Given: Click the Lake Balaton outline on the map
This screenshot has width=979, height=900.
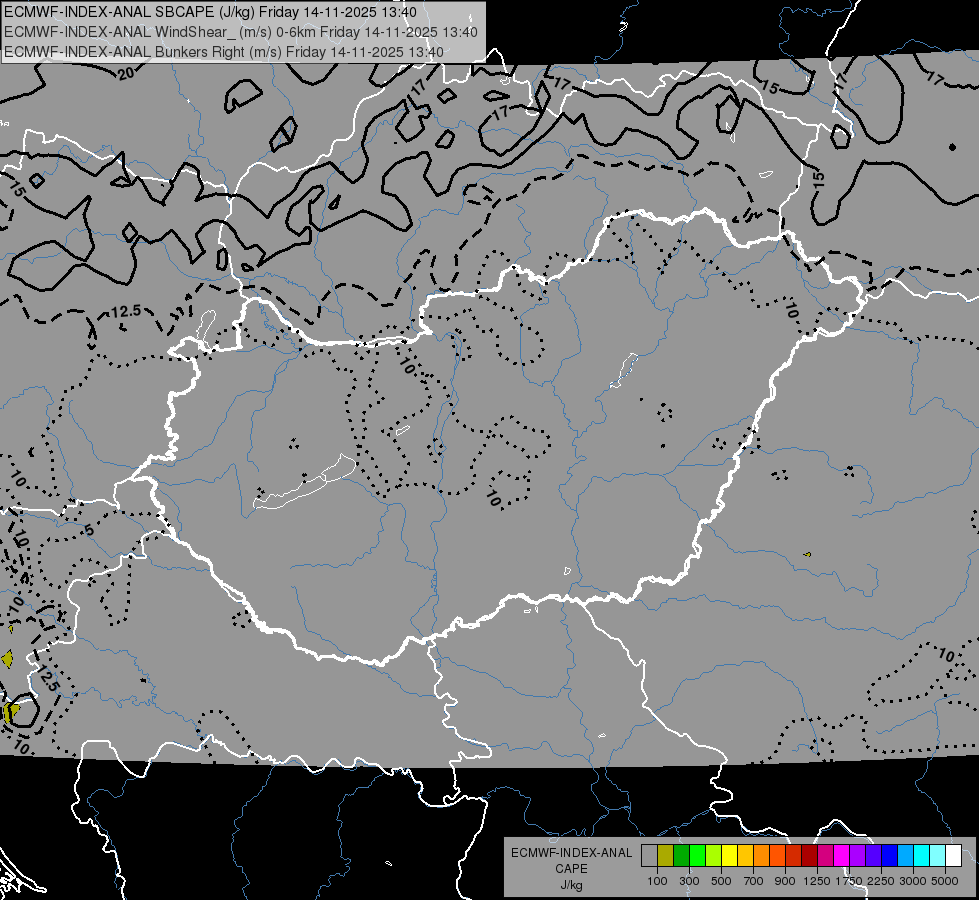Looking at the screenshot, I should click(305, 483).
